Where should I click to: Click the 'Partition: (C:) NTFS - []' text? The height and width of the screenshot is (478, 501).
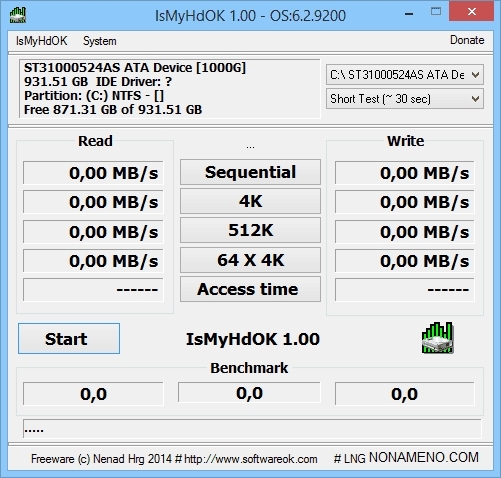coord(94,96)
